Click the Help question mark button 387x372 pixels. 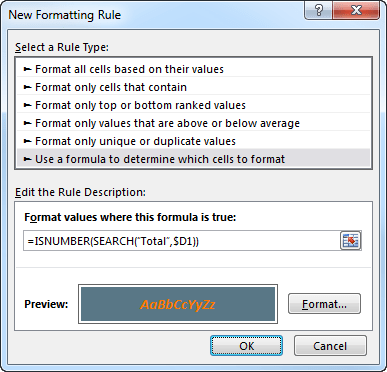319,10
